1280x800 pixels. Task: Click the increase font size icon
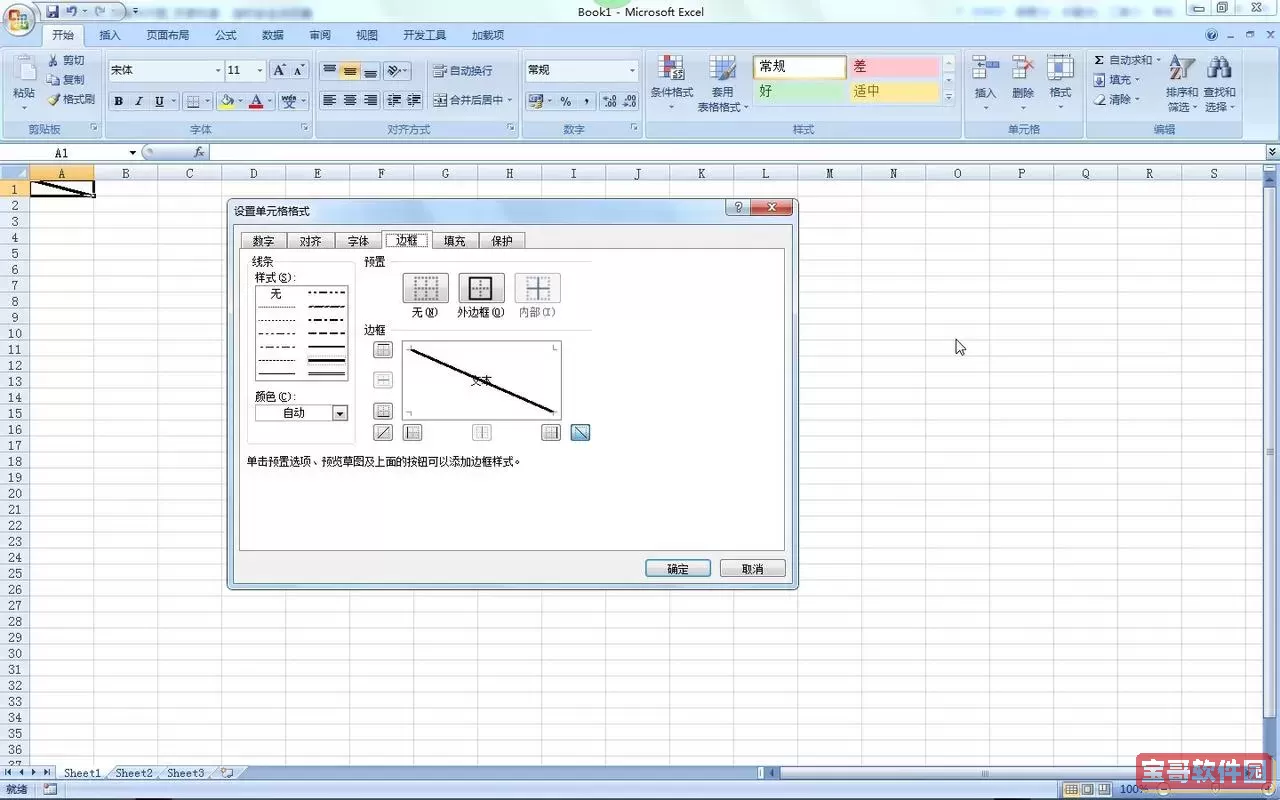(x=280, y=70)
